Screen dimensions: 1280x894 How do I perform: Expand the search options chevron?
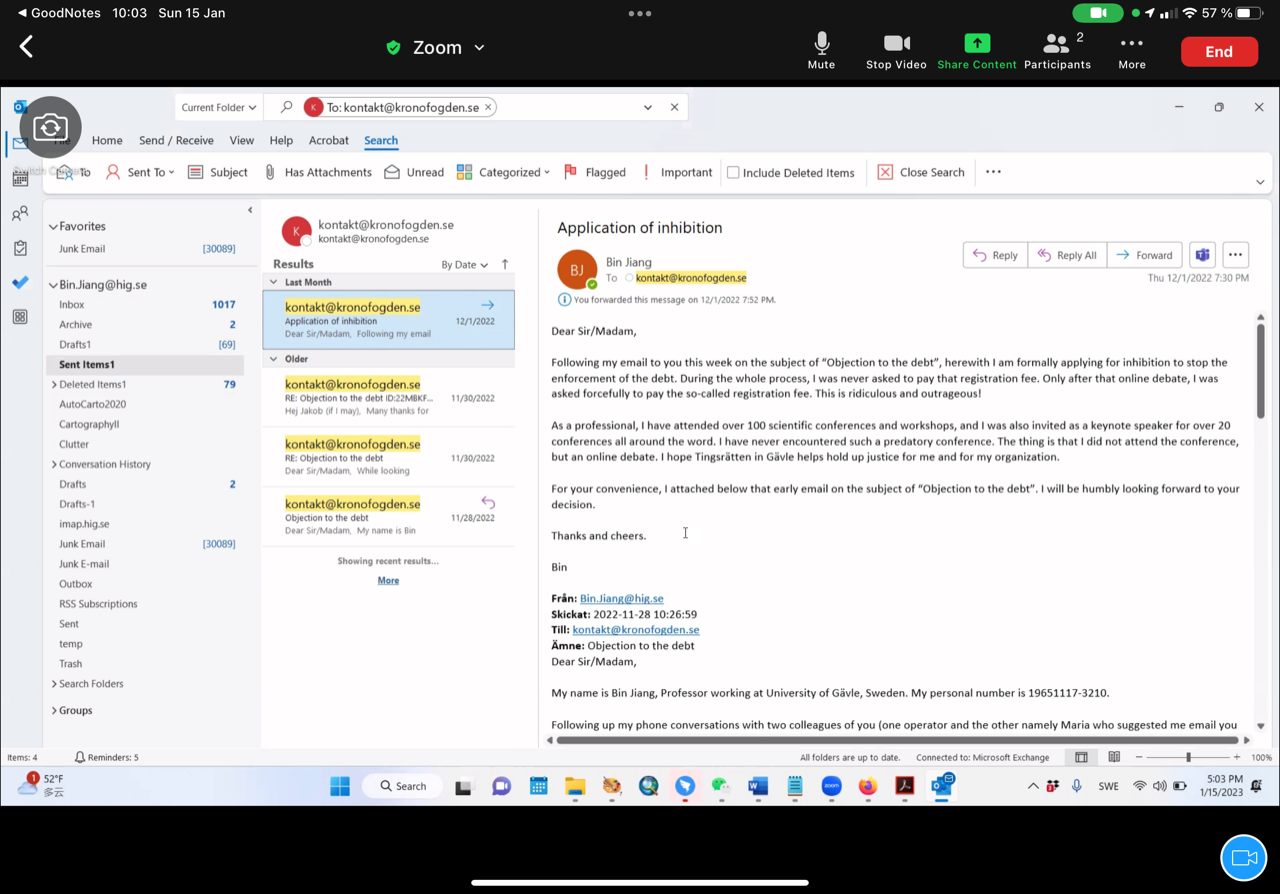pos(648,107)
